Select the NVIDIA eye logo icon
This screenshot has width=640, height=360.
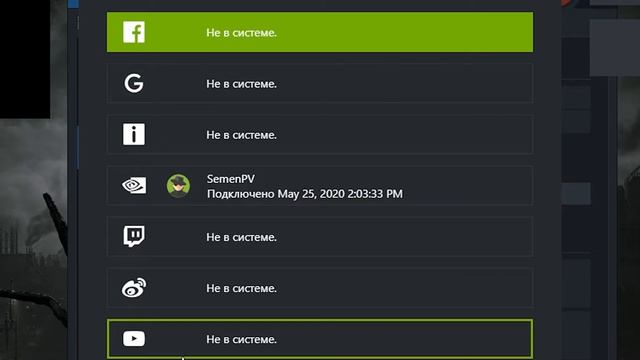coord(134,186)
